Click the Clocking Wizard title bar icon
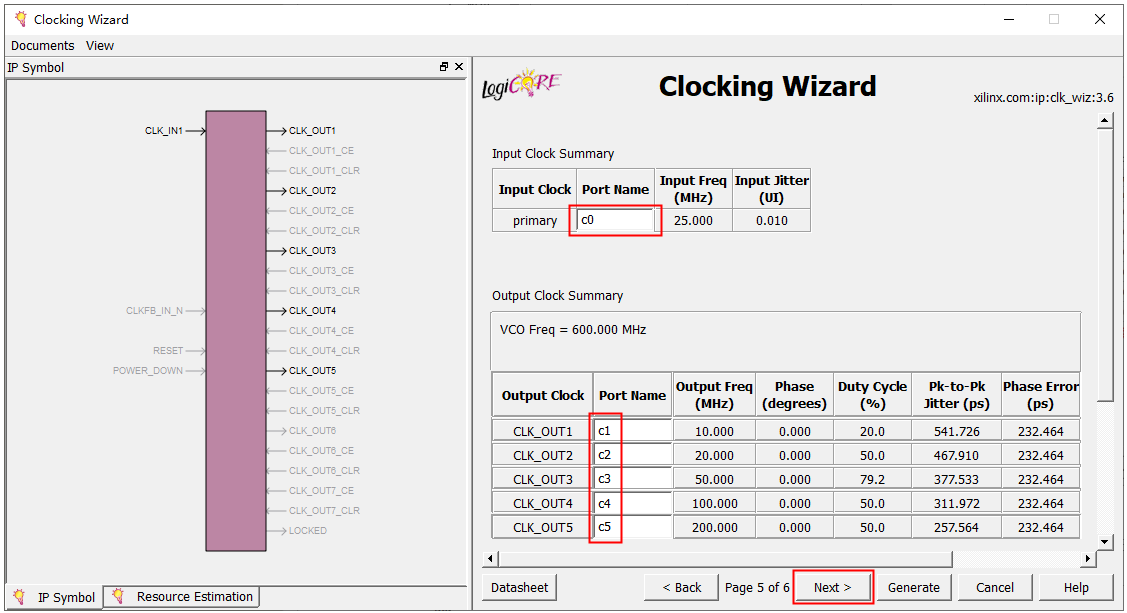Screen dimensions: 1127x613 (x=20, y=19)
